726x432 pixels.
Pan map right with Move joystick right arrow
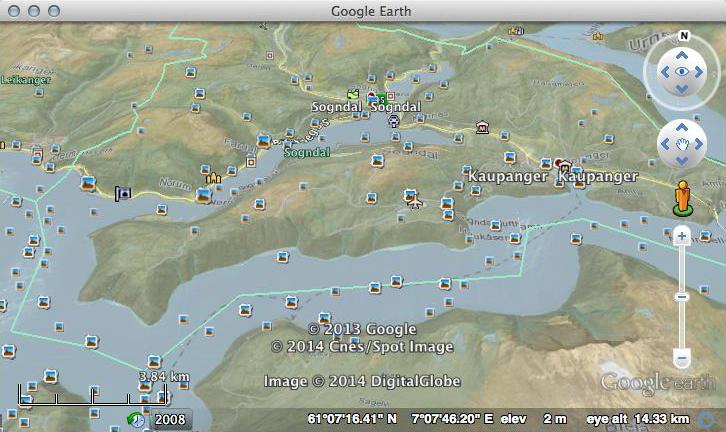click(x=698, y=144)
